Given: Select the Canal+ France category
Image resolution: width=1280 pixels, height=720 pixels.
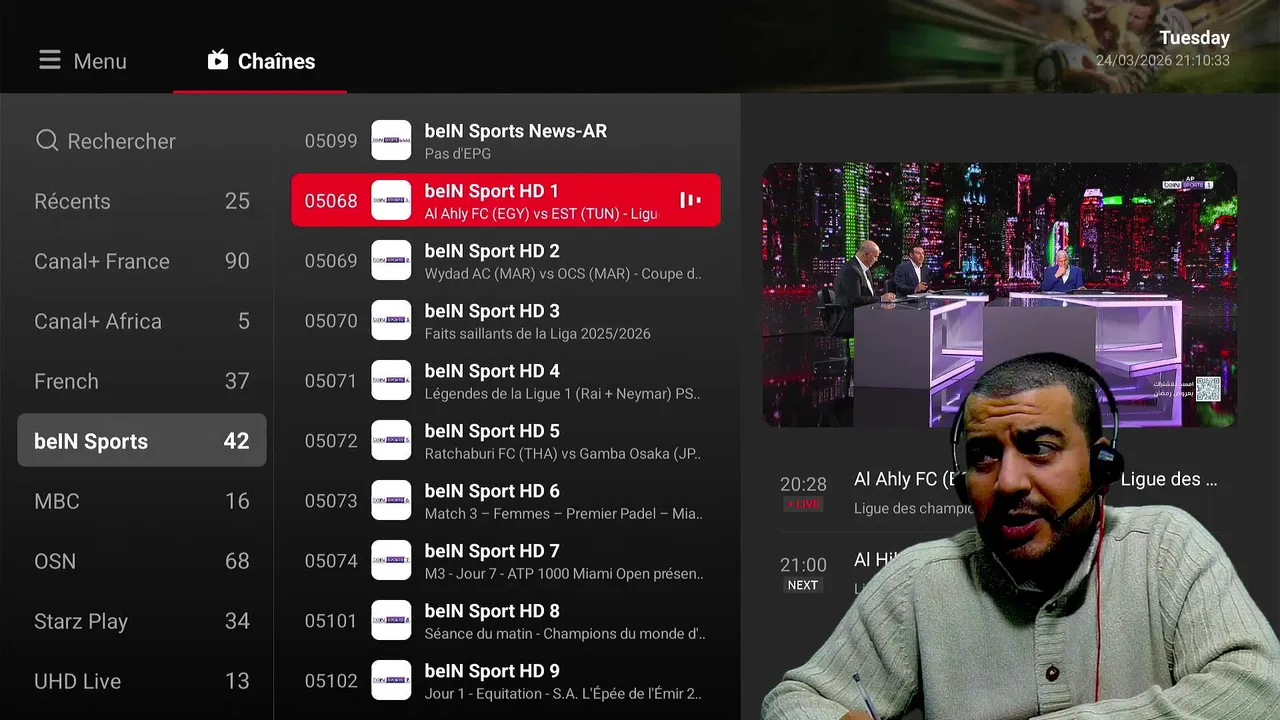Looking at the screenshot, I should pos(142,261).
